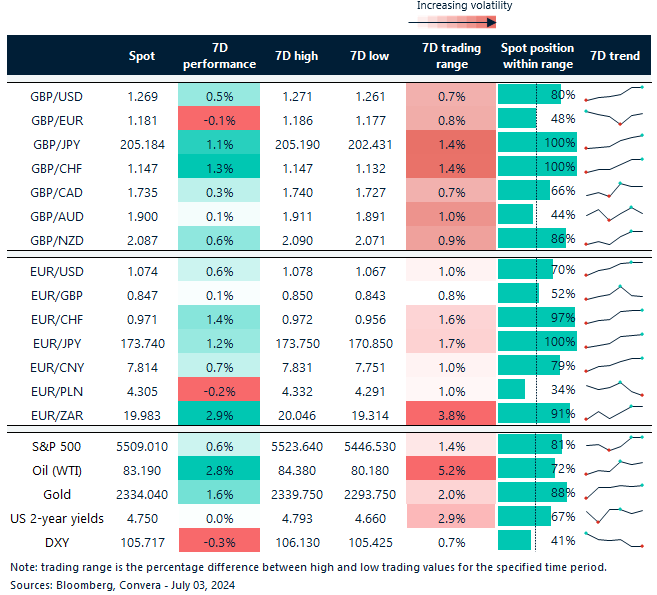Screen dimensions: 657x595
Task: Select the Oil (WTI) 5.2% trading range cell
Action: [452, 467]
